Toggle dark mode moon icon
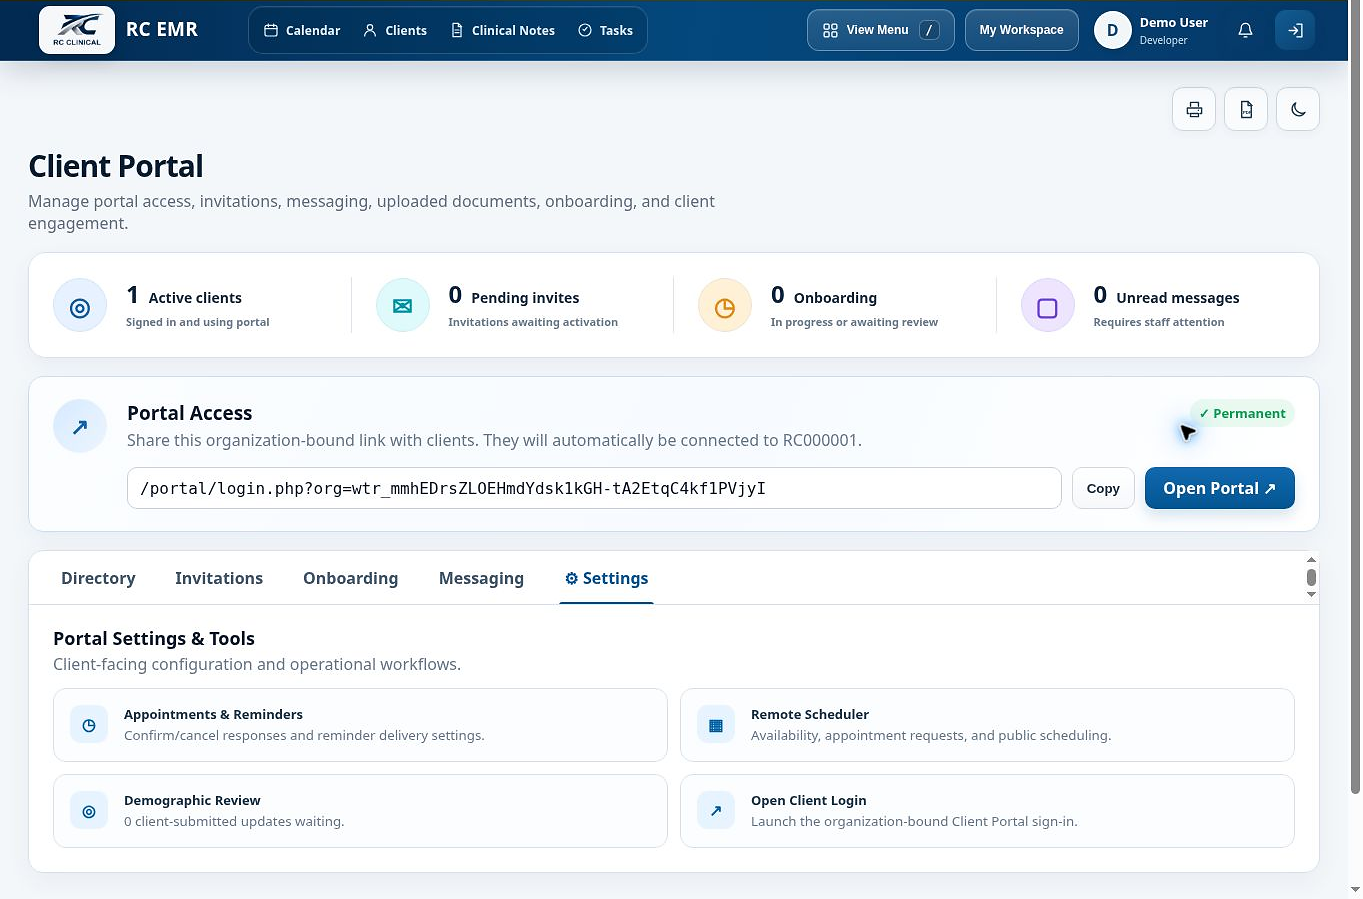Screen dimensions: 1363x899 click(x=1298, y=109)
